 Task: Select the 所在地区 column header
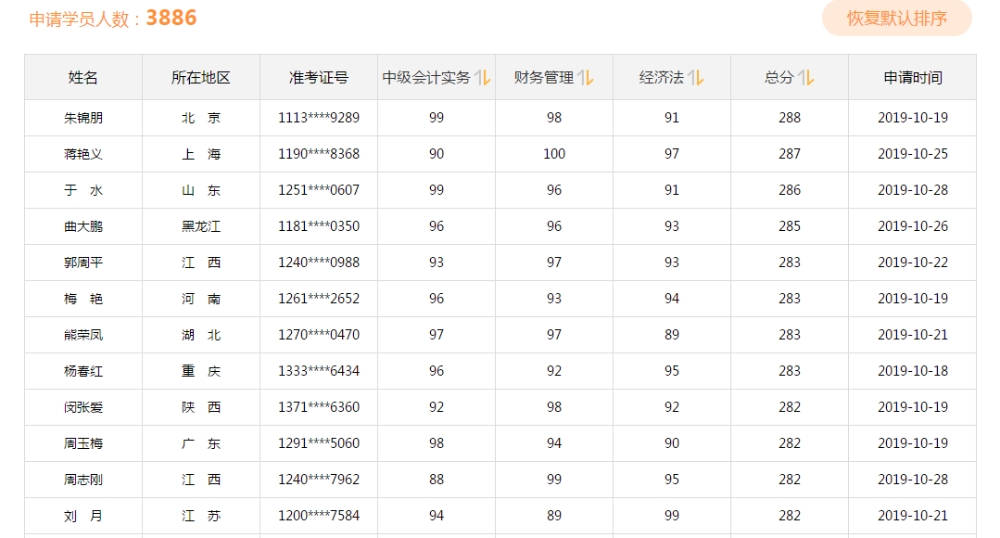[201, 77]
